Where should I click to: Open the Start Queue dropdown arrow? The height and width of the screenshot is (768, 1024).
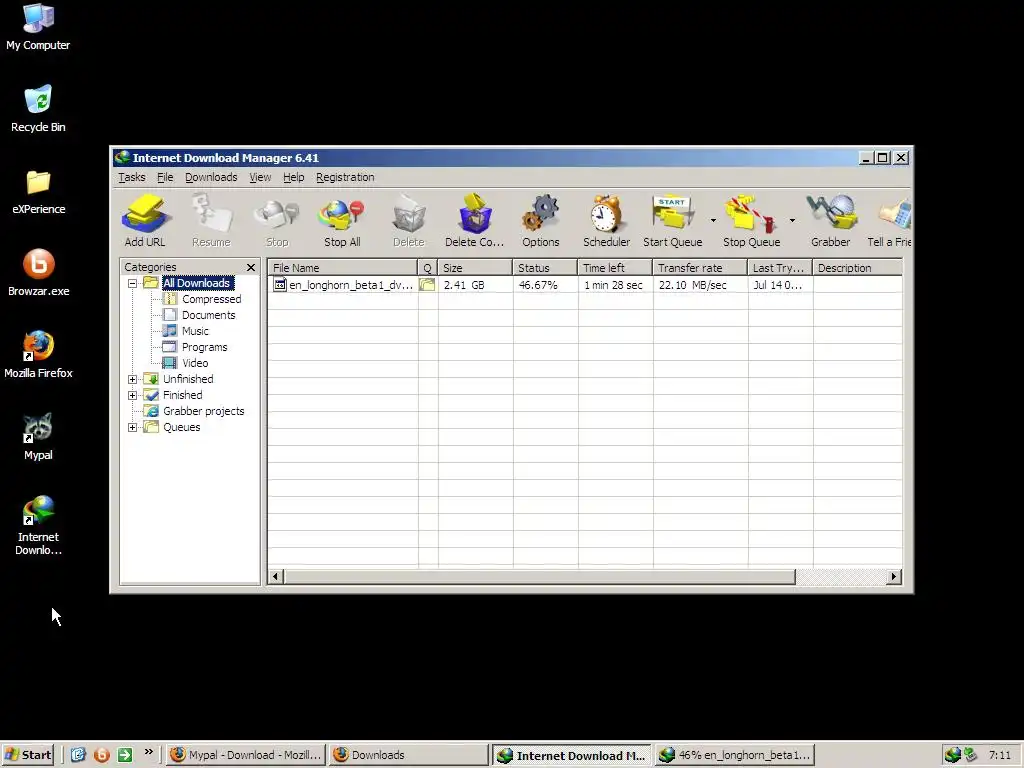pos(713,220)
